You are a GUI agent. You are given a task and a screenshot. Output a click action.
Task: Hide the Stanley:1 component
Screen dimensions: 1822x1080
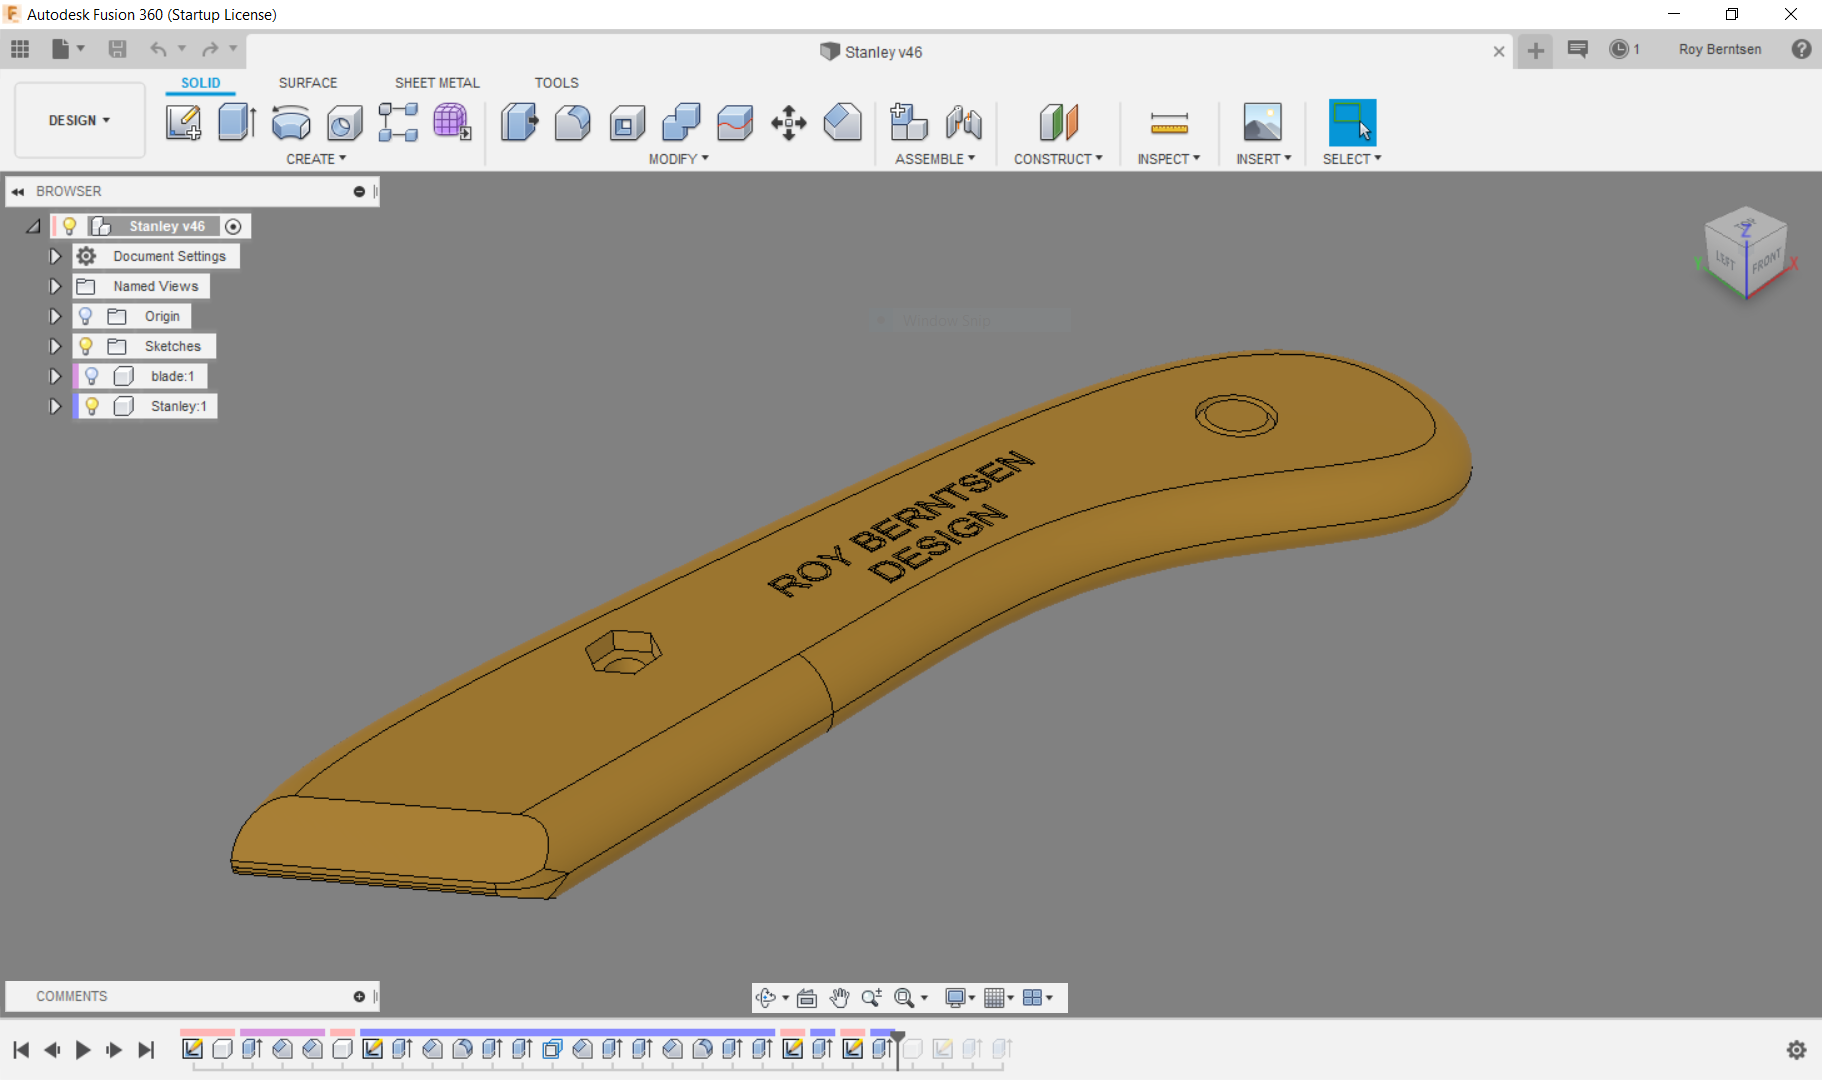92,406
